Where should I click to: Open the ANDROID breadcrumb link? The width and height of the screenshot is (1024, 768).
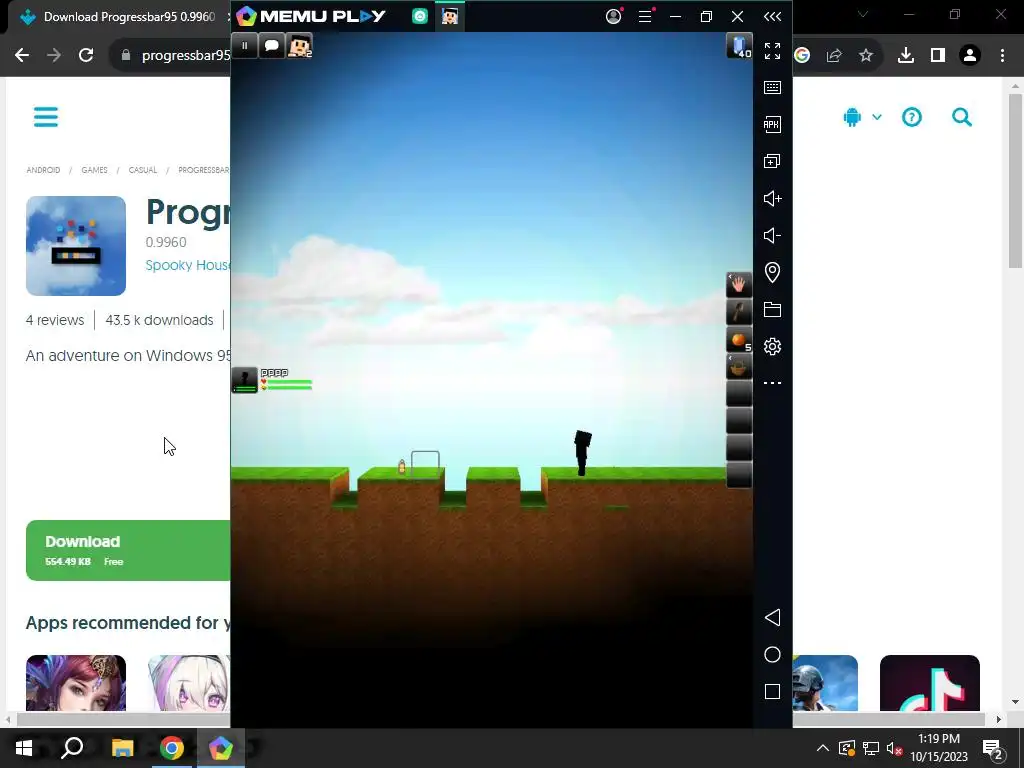tap(43, 170)
